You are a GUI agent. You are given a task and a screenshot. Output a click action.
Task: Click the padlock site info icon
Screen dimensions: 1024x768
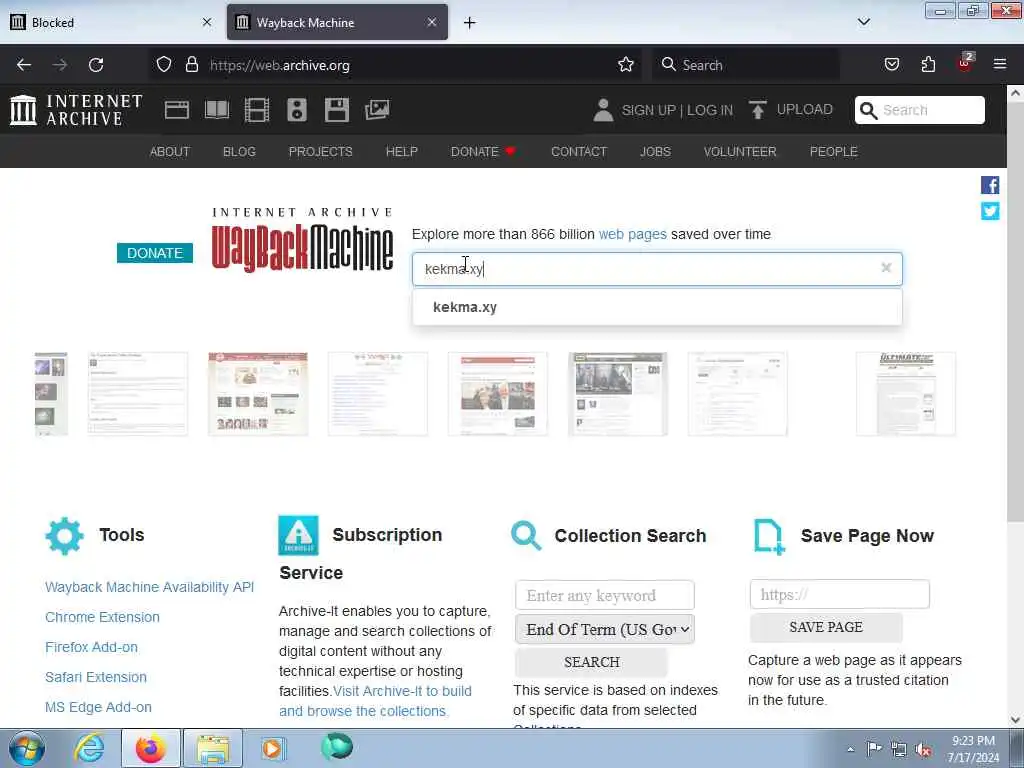(191, 65)
